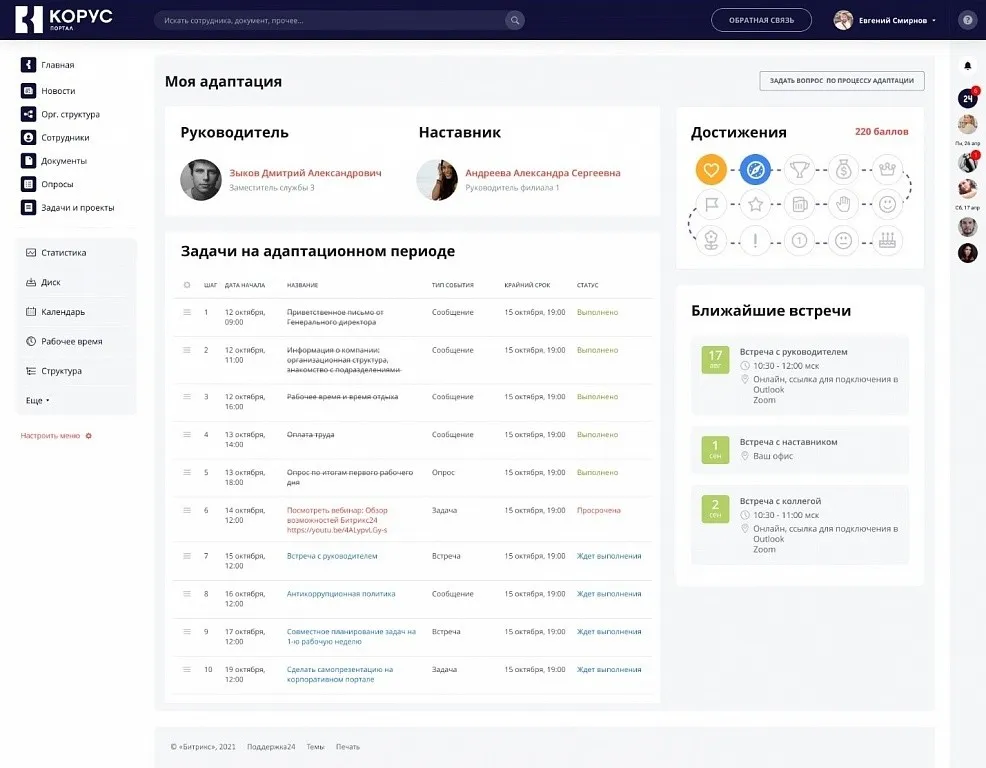986x768 pixels.
Task: Open 'Задачи и проекты' in sidebar
Action: coord(77,208)
